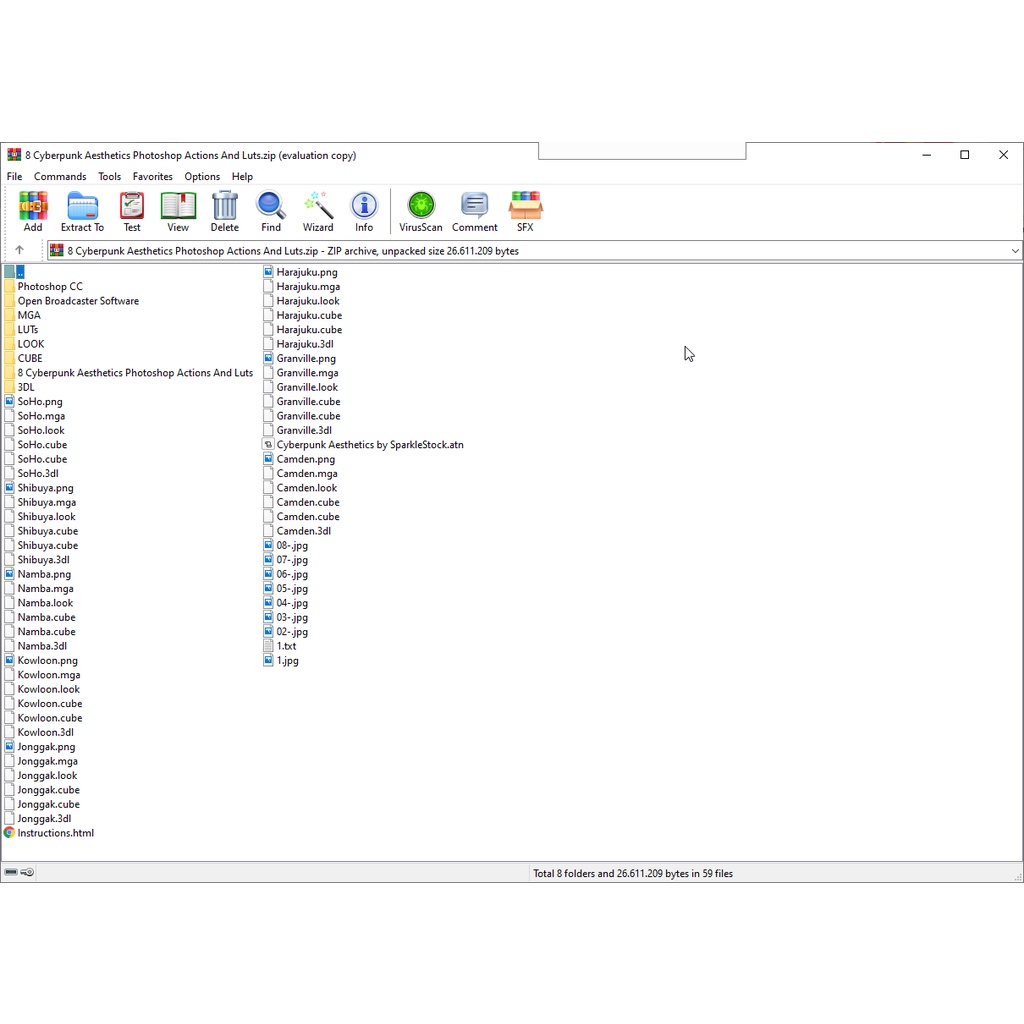Select Cyberpunk Aesthetics by SparkleStock.atn file
This screenshot has height=1024, width=1024.
coord(369,445)
